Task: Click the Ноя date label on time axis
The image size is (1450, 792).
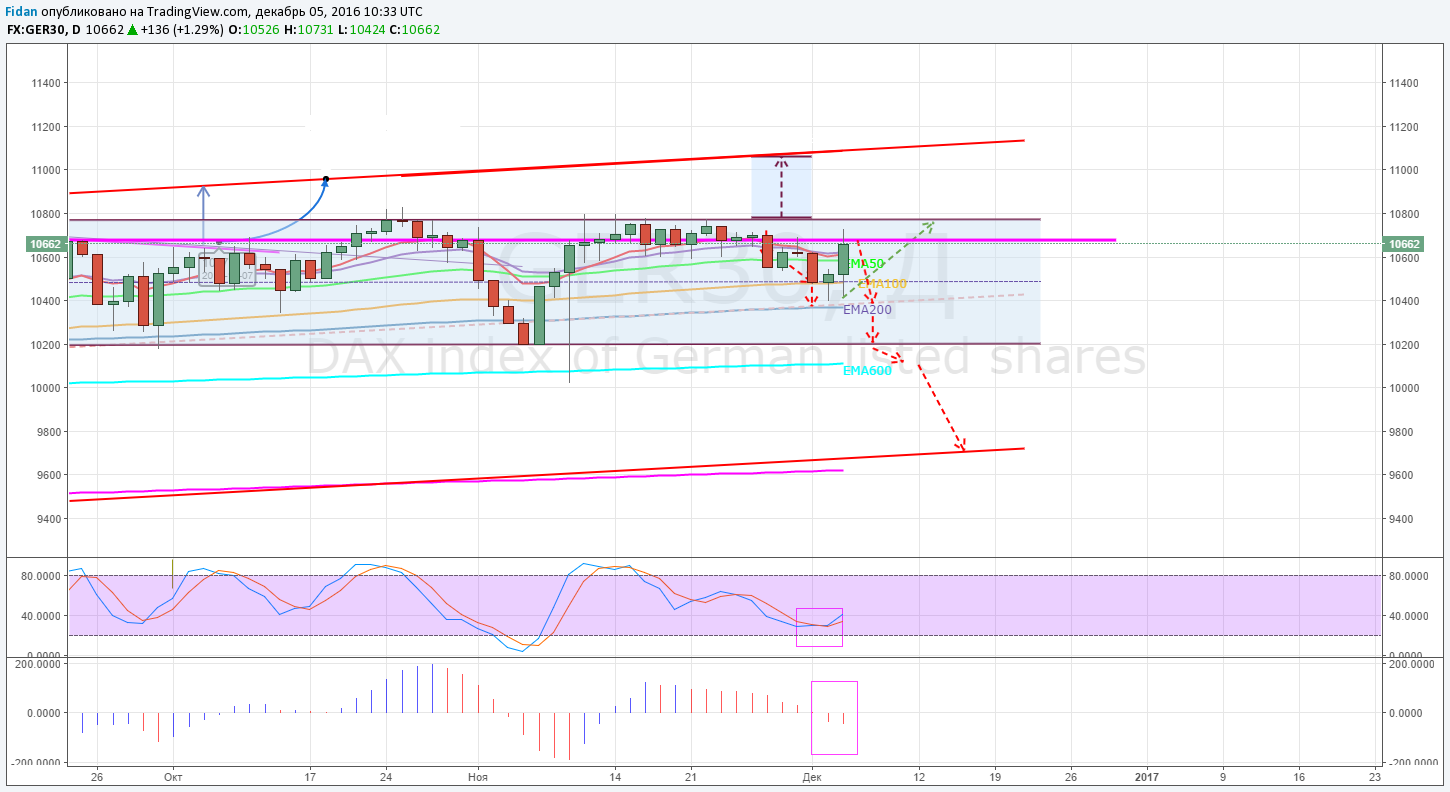Action: pyautogui.click(x=479, y=776)
